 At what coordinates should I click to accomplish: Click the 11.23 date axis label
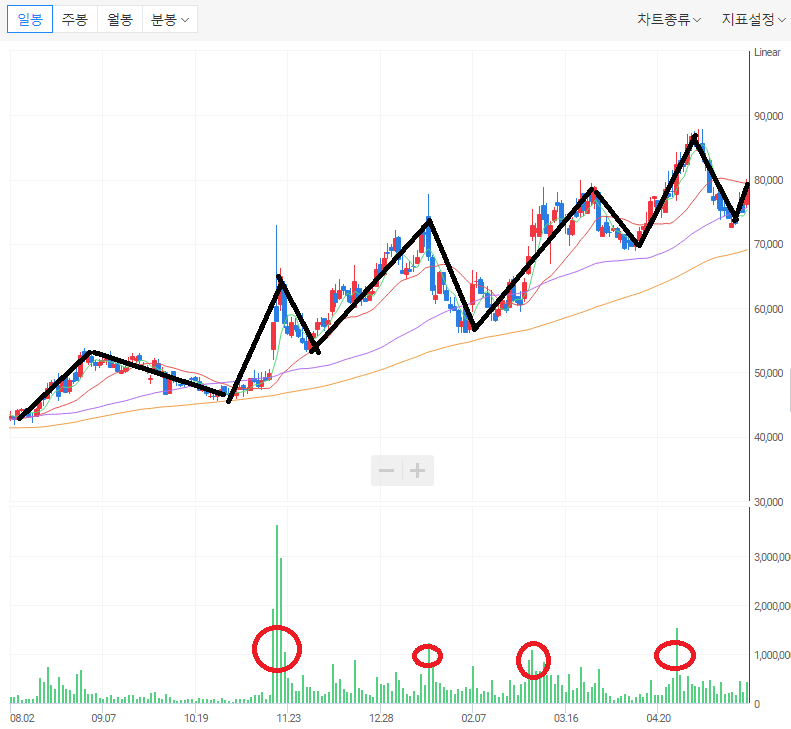pos(289,718)
